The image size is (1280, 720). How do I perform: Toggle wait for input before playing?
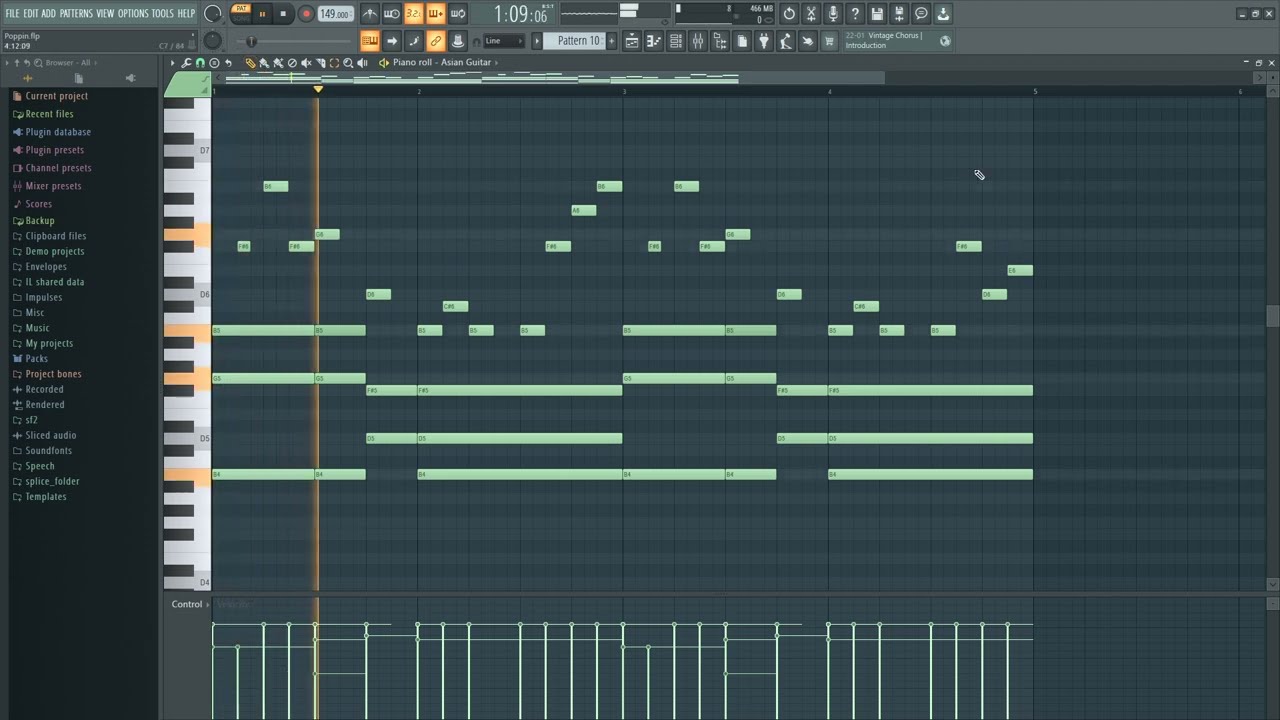coord(392,14)
